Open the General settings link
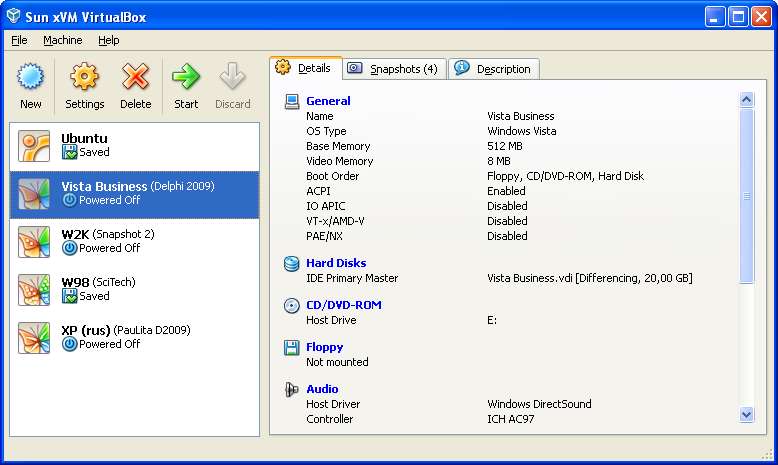Image resolution: width=778 pixels, height=465 pixels. tap(328, 101)
